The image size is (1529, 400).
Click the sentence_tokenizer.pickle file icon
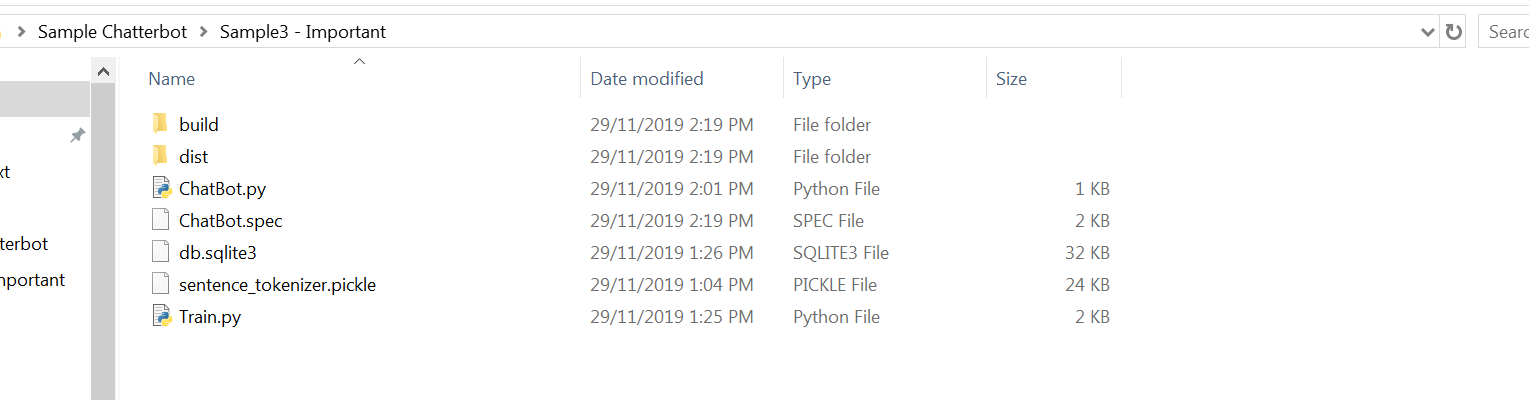tap(160, 284)
